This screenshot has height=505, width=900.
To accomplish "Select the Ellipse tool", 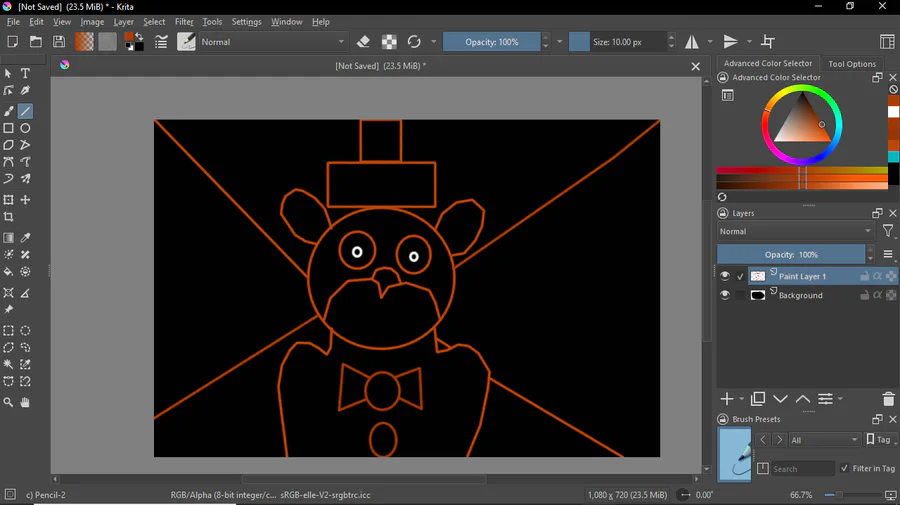I will tap(25, 129).
